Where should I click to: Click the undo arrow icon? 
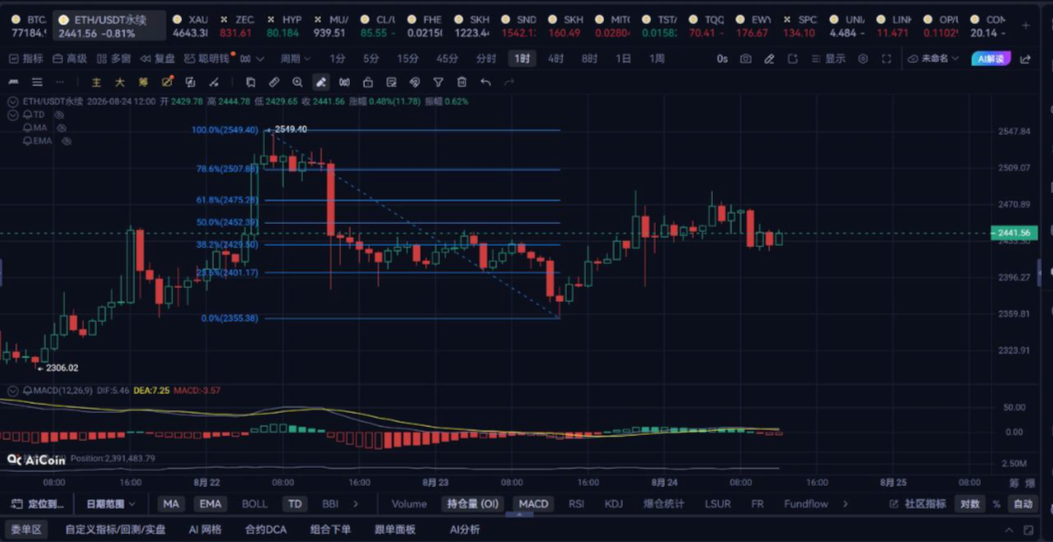tap(486, 83)
